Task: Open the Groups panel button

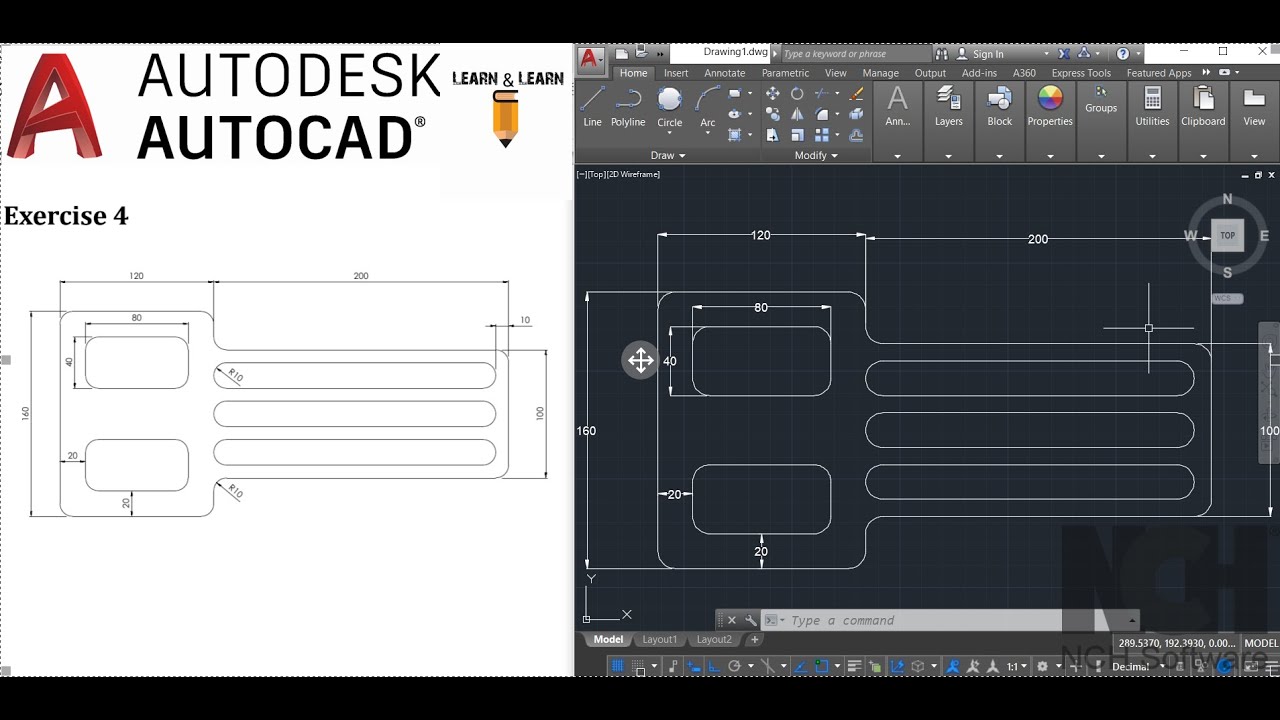Action: (x=1101, y=100)
